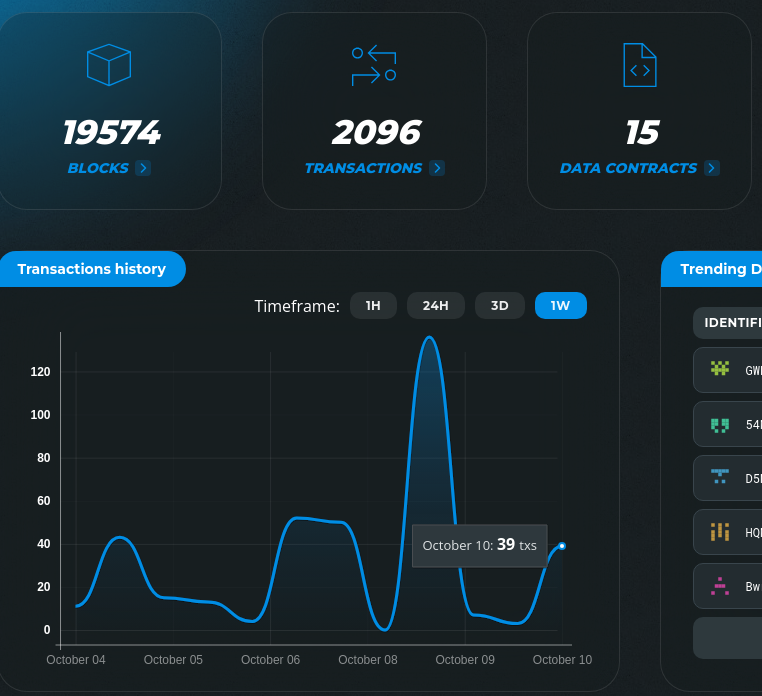Image resolution: width=762 pixels, height=696 pixels.
Task: Click the October 06 axis label
Action: 270,660
